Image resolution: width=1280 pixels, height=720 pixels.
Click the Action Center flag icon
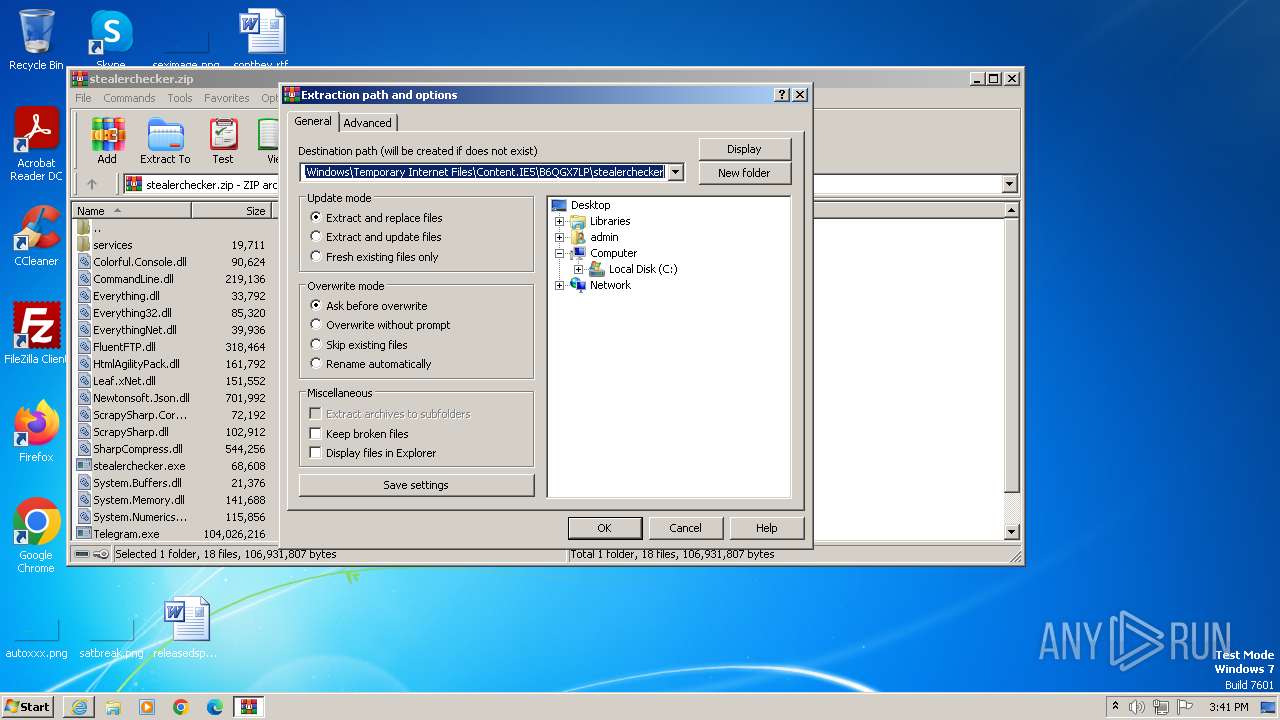click(1185, 707)
